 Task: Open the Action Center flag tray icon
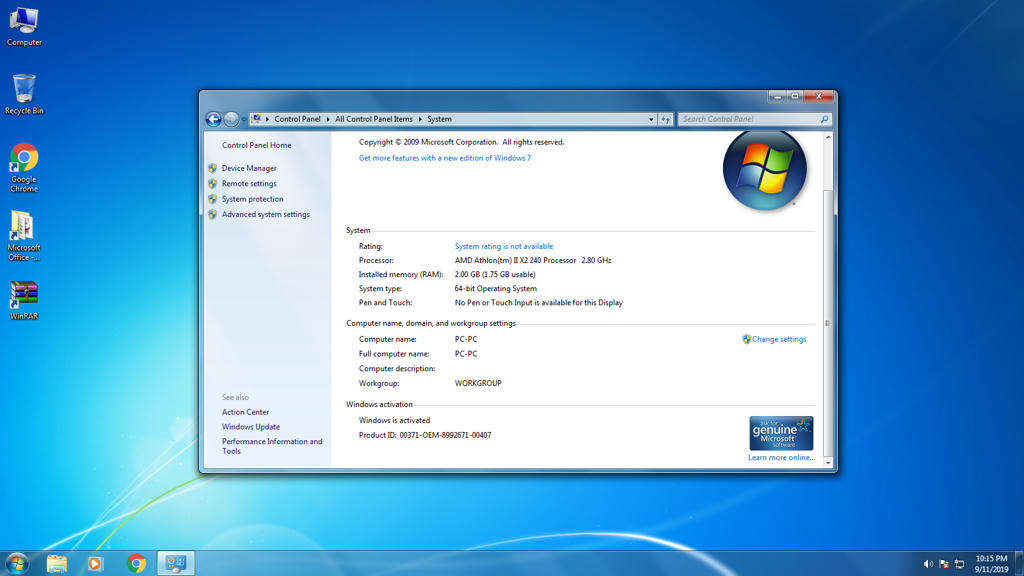pyautogui.click(x=944, y=564)
